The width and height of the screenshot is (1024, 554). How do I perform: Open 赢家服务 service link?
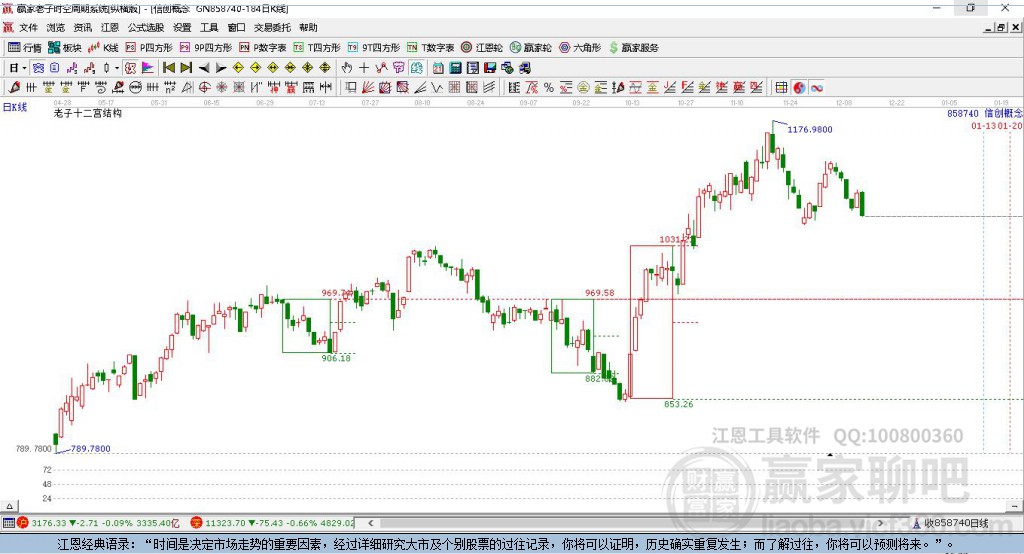[633, 48]
